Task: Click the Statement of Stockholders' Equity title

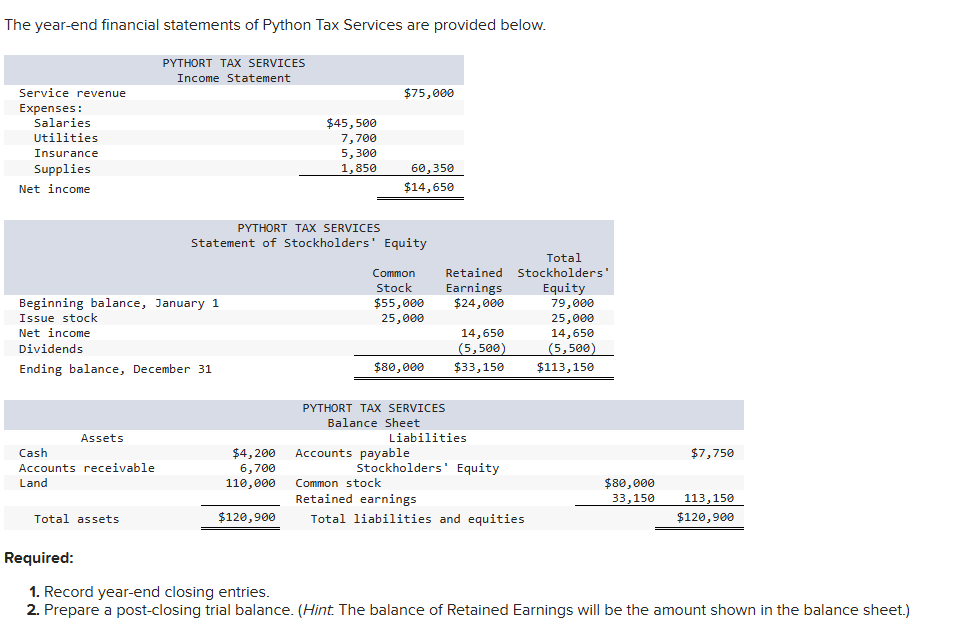Action: [x=309, y=242]
